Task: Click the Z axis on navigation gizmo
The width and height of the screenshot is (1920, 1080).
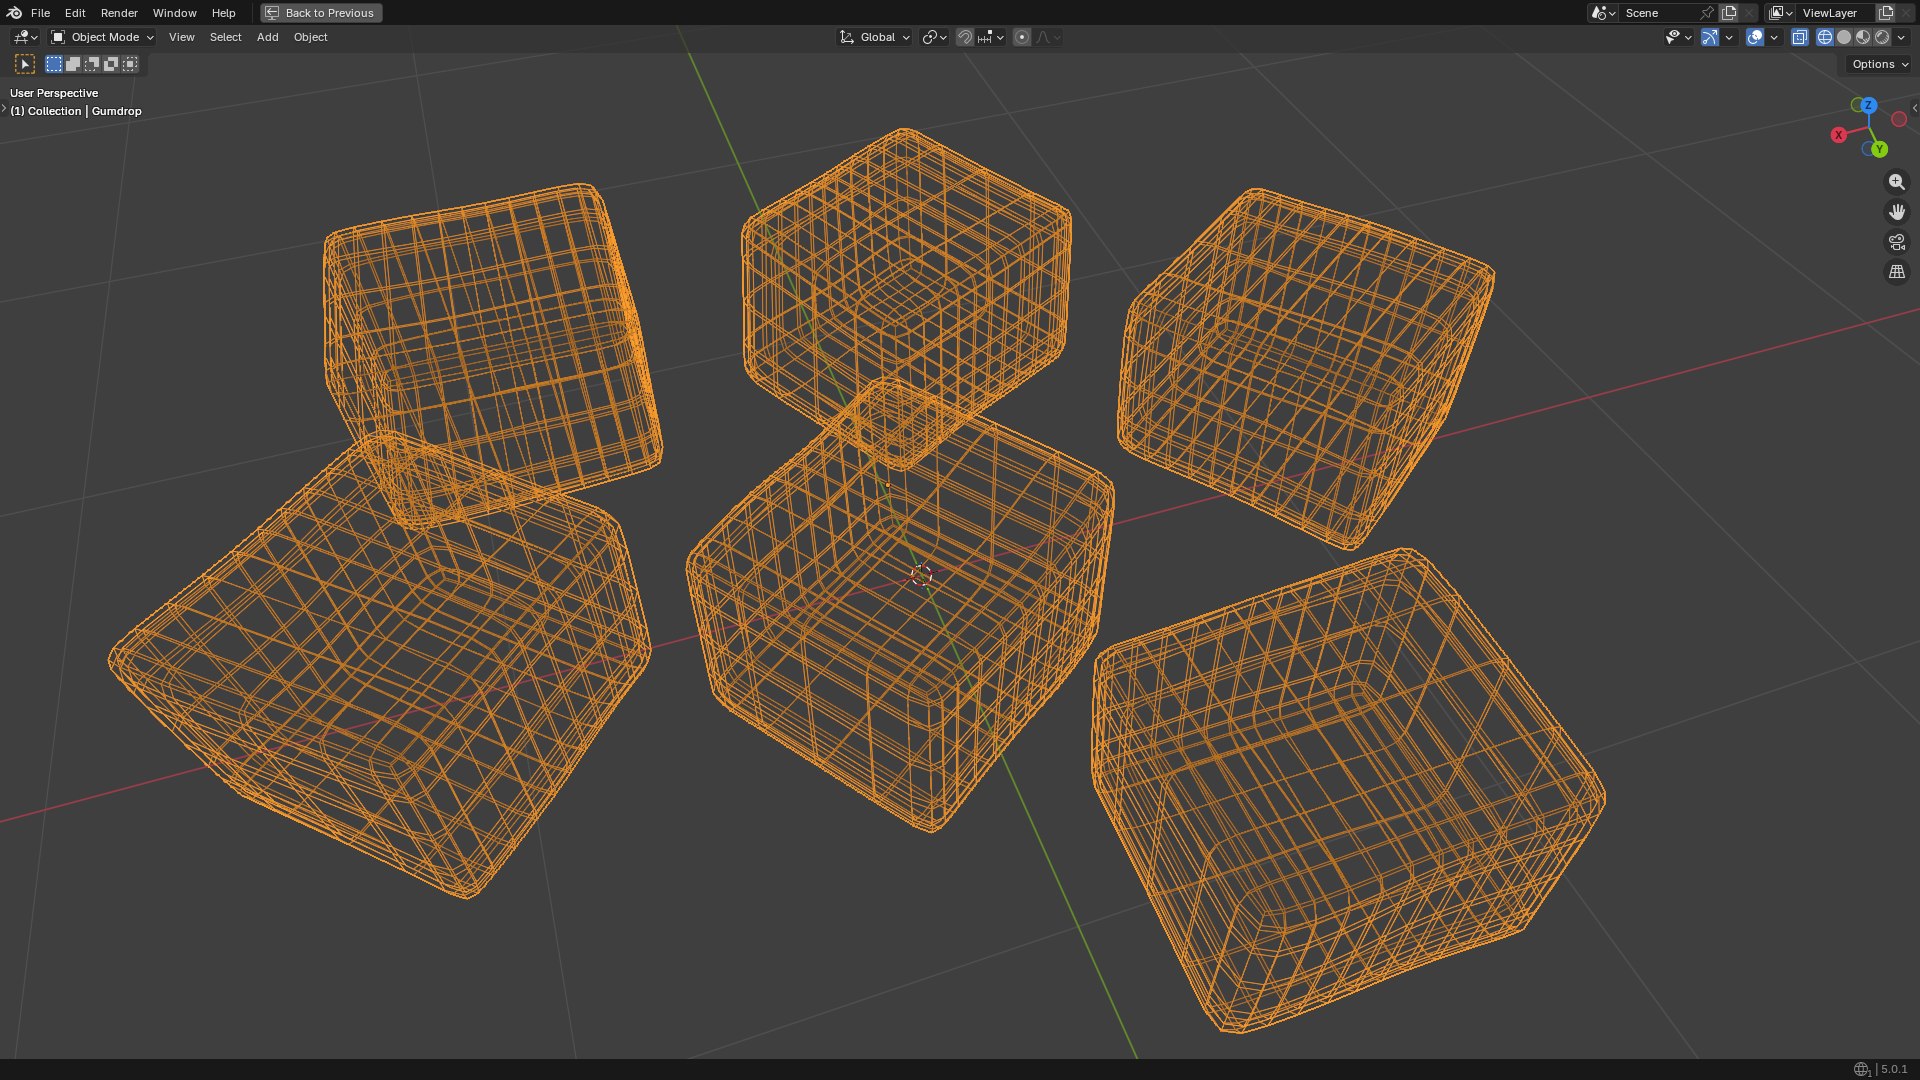Action: [x=1868, y=105]
